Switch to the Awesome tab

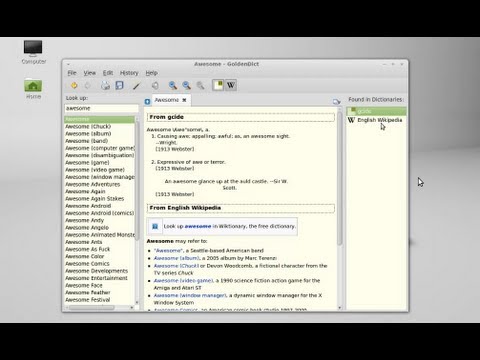coord(167,100)
